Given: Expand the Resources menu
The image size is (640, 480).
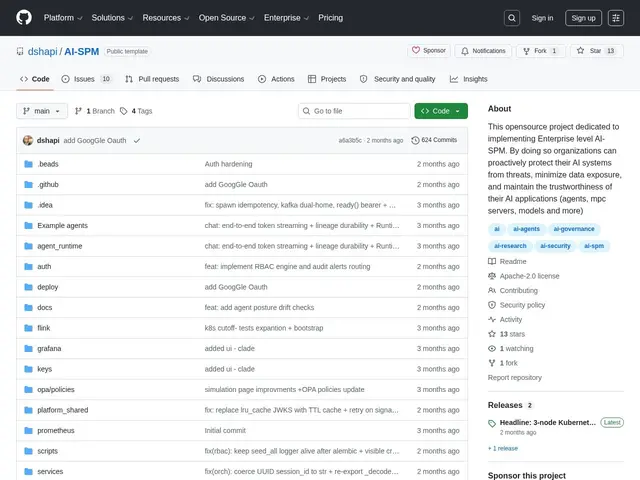Looking at the screenshot, I should pos(165,18).
